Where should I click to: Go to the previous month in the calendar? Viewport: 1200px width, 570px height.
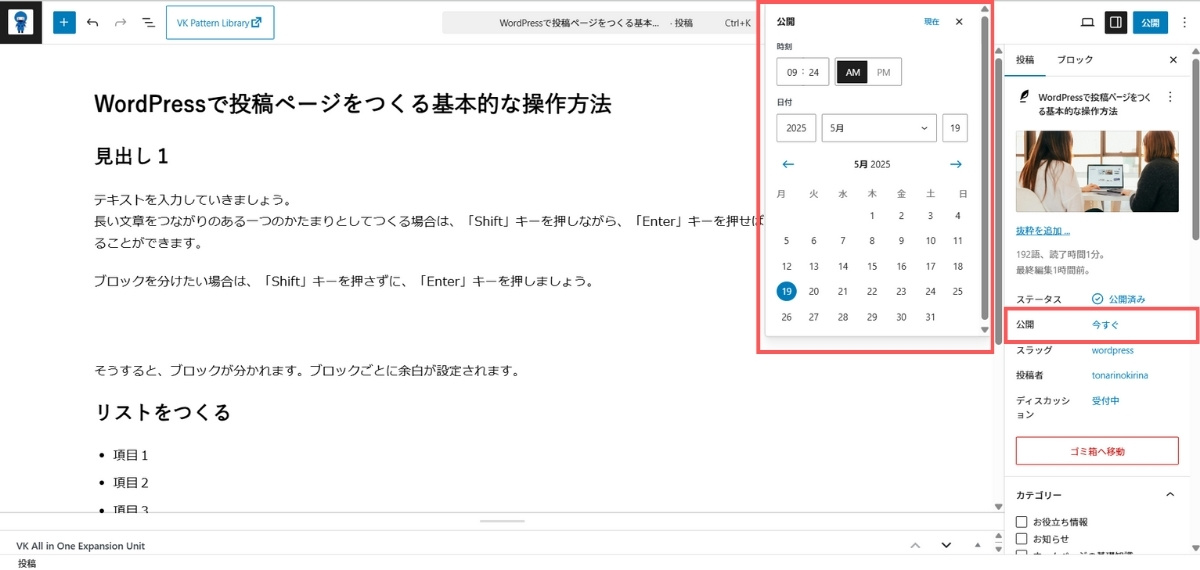click(x=788, y=164)
